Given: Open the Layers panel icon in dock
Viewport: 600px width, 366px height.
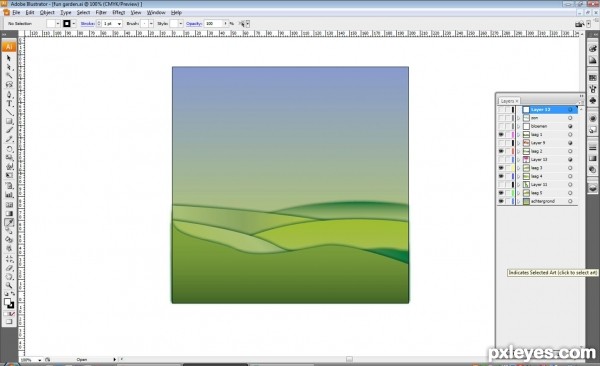Looking at the screenshot, I should 592,188.
